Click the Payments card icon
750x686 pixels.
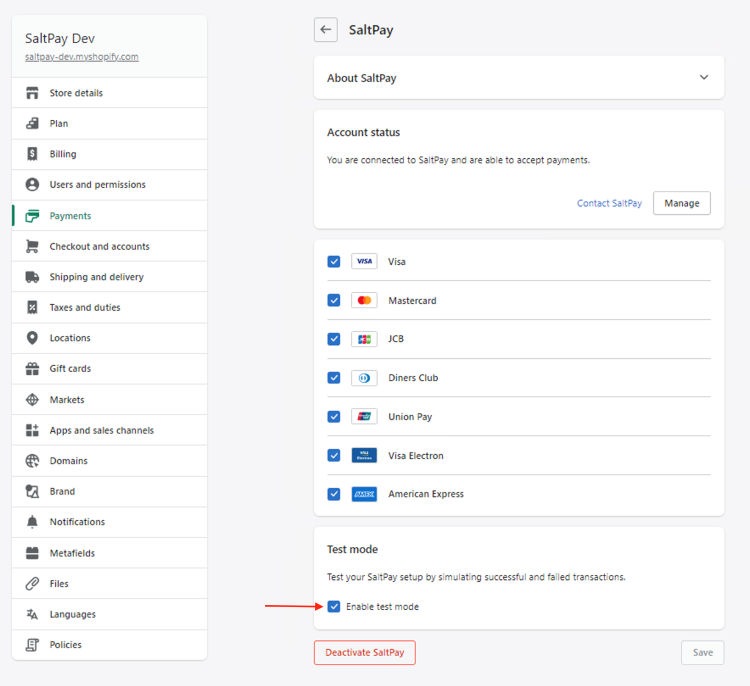(x=32, y=216)
